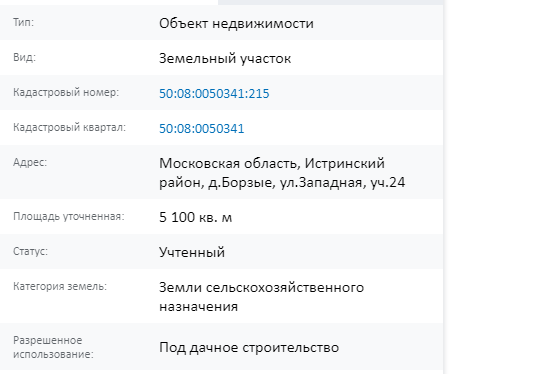Click the 'Статус:' field label
555x374 pixels.
click(x=30, y=251)
